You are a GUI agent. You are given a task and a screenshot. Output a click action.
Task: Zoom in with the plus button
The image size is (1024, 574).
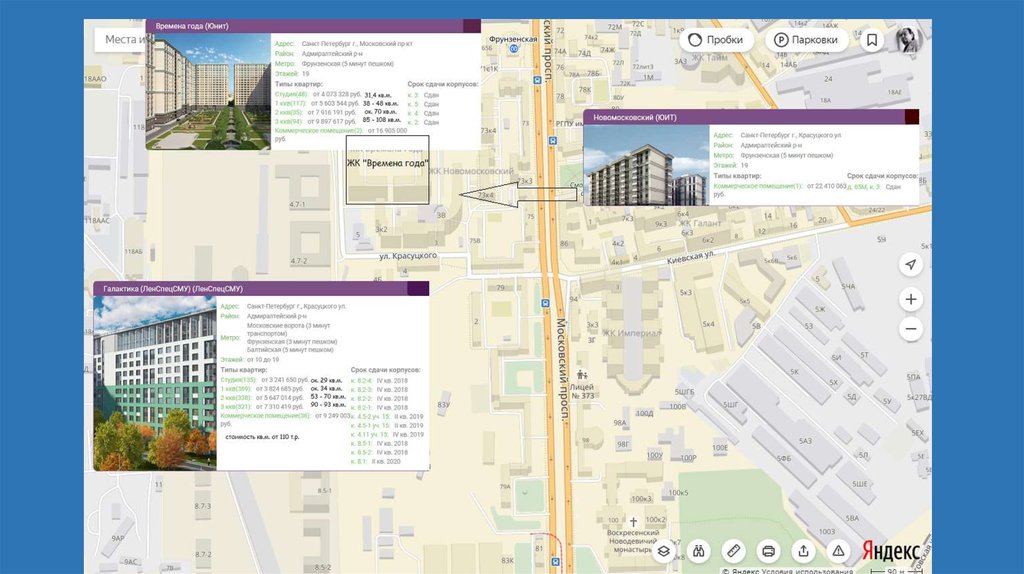coord(910,299)
